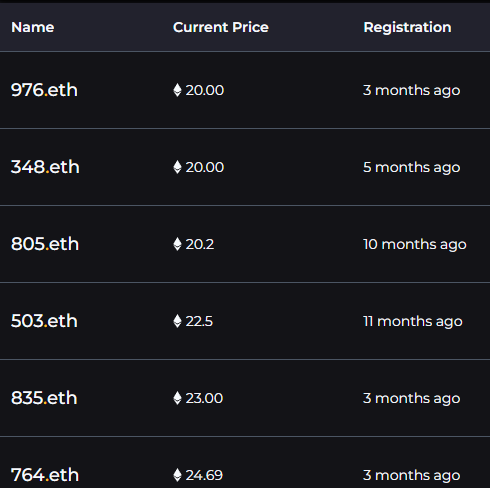
Task: Open the 976.eth domain listing
Action: (44, 90)
